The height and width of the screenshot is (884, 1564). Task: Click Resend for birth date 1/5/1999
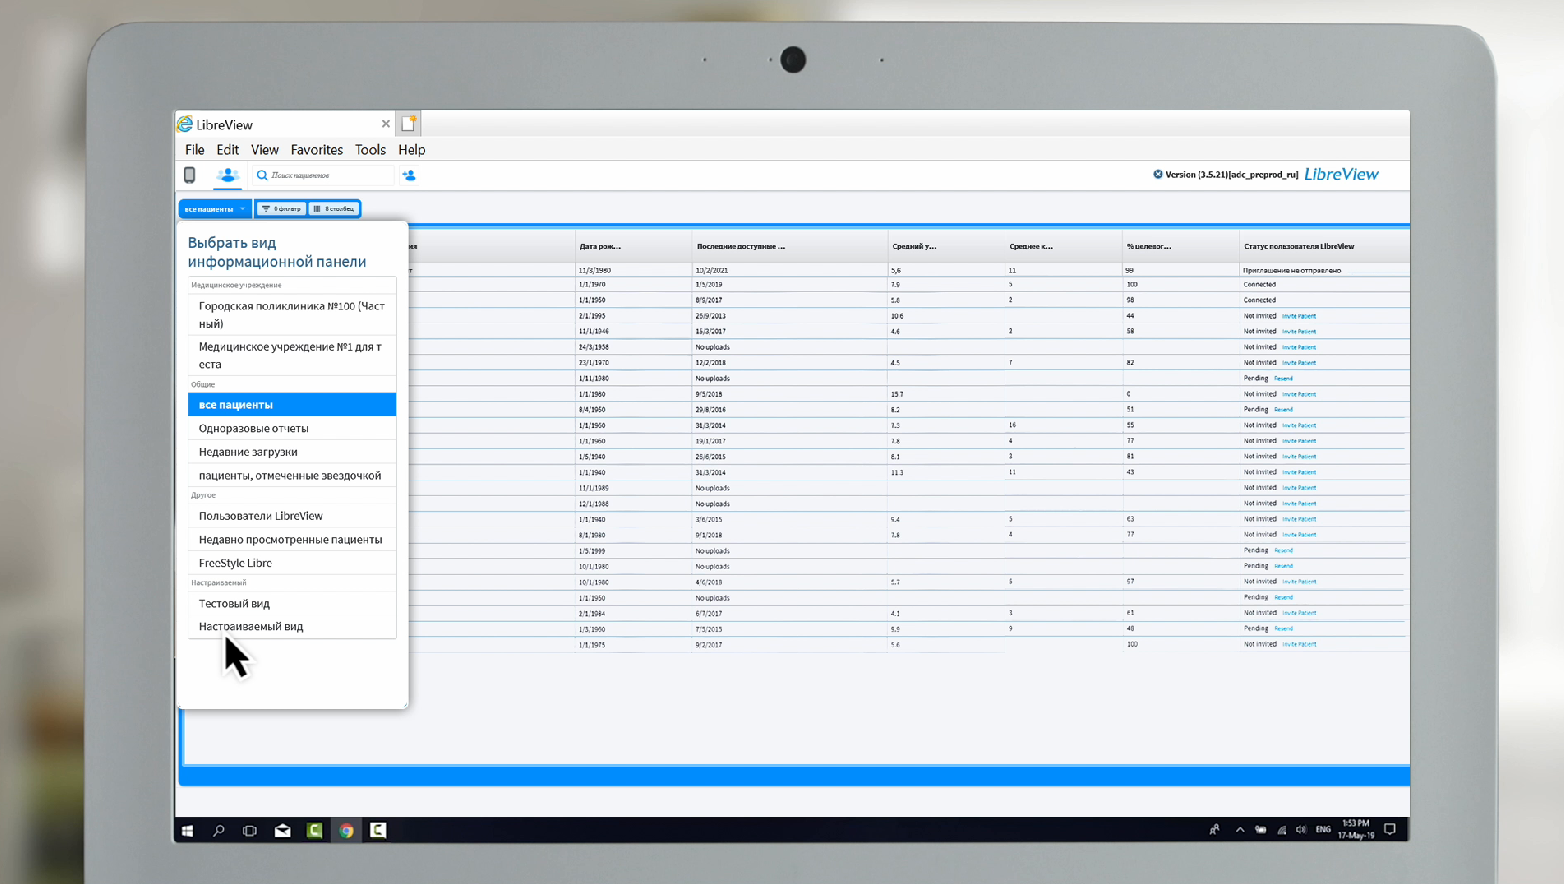click(1284, 551)
